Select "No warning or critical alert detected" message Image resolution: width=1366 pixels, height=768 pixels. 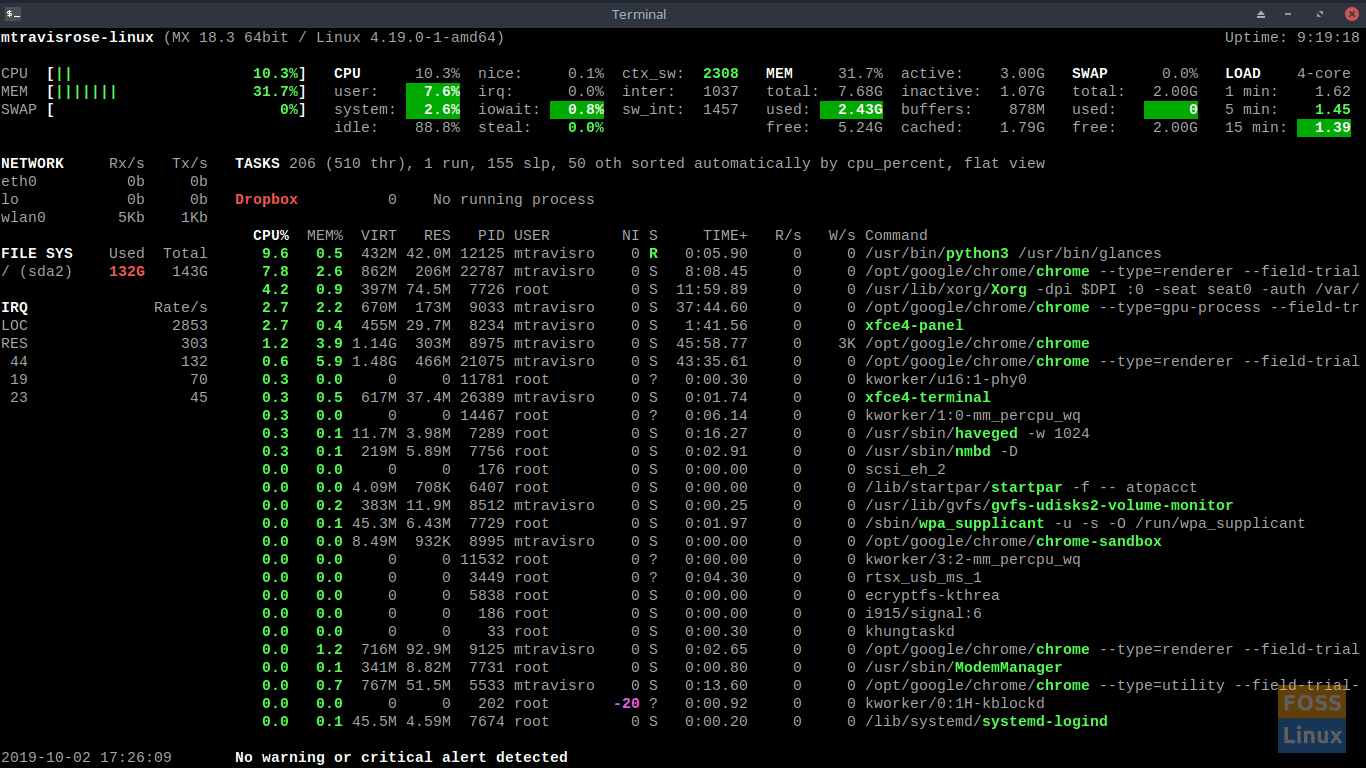[401, 758]
